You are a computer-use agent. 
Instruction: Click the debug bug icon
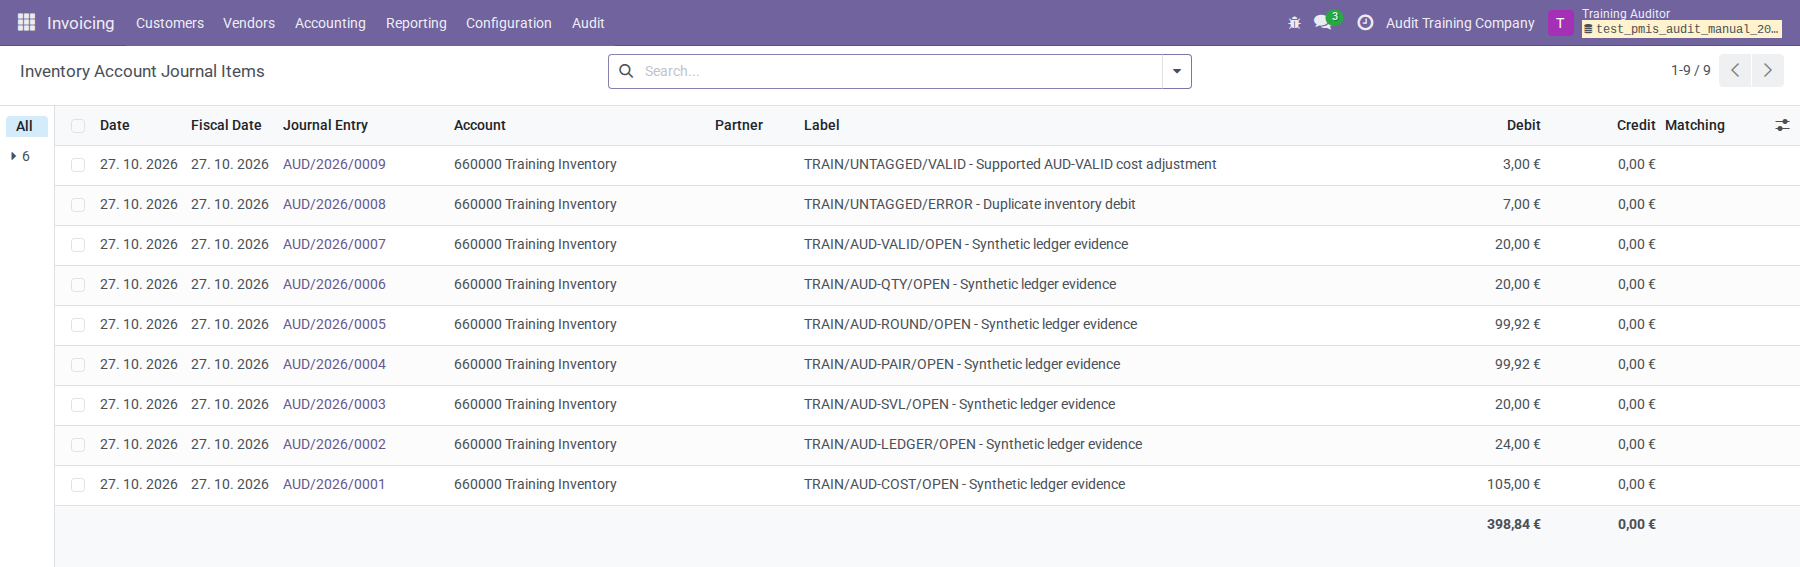[x=1294, y=22]
